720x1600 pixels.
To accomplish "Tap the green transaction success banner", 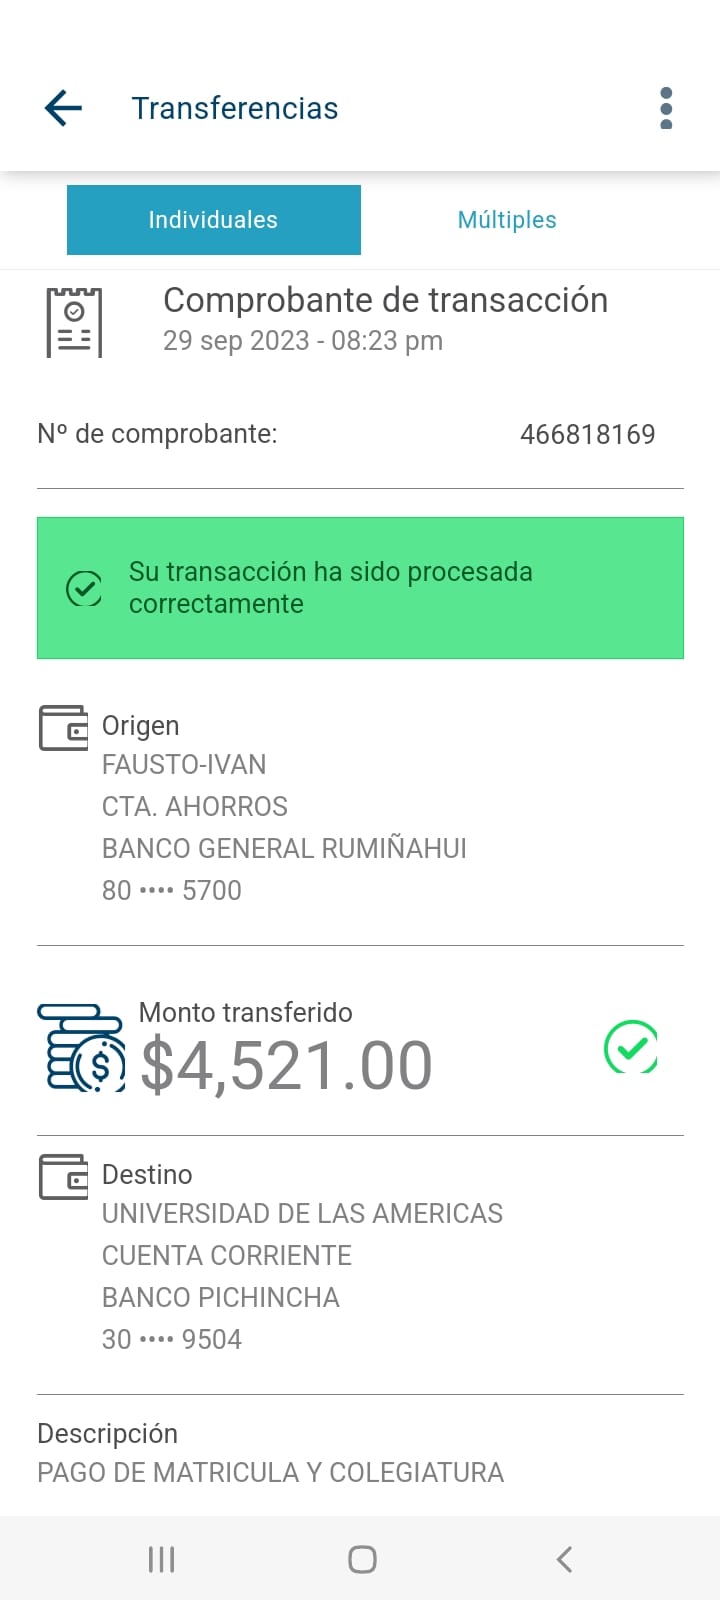I will [360, 588].
